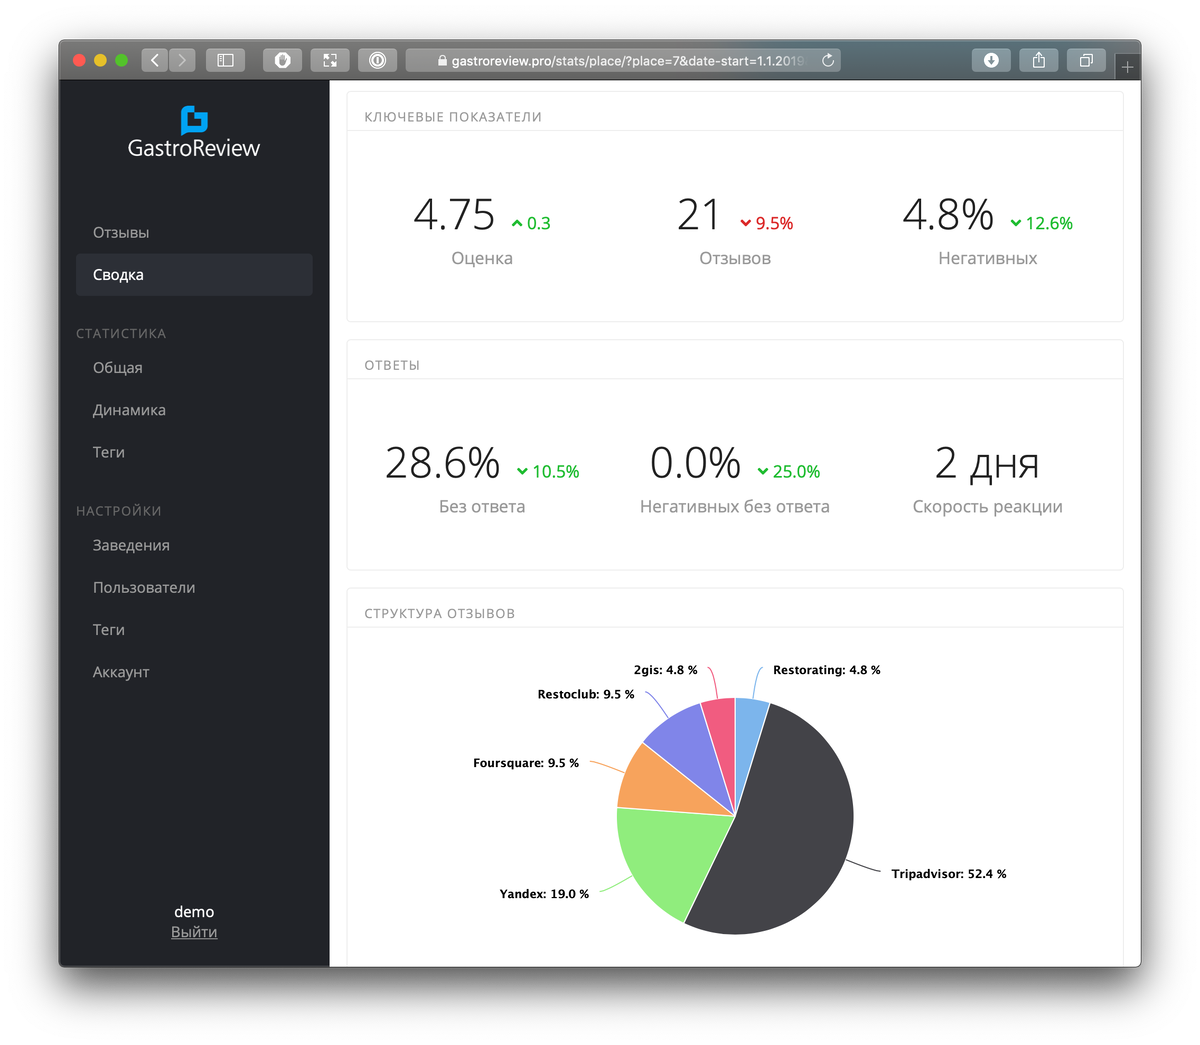This screenshot has height=1045, width=1200.
Task: Click the hand-shaped blocker extension icon
Action: 283,60
